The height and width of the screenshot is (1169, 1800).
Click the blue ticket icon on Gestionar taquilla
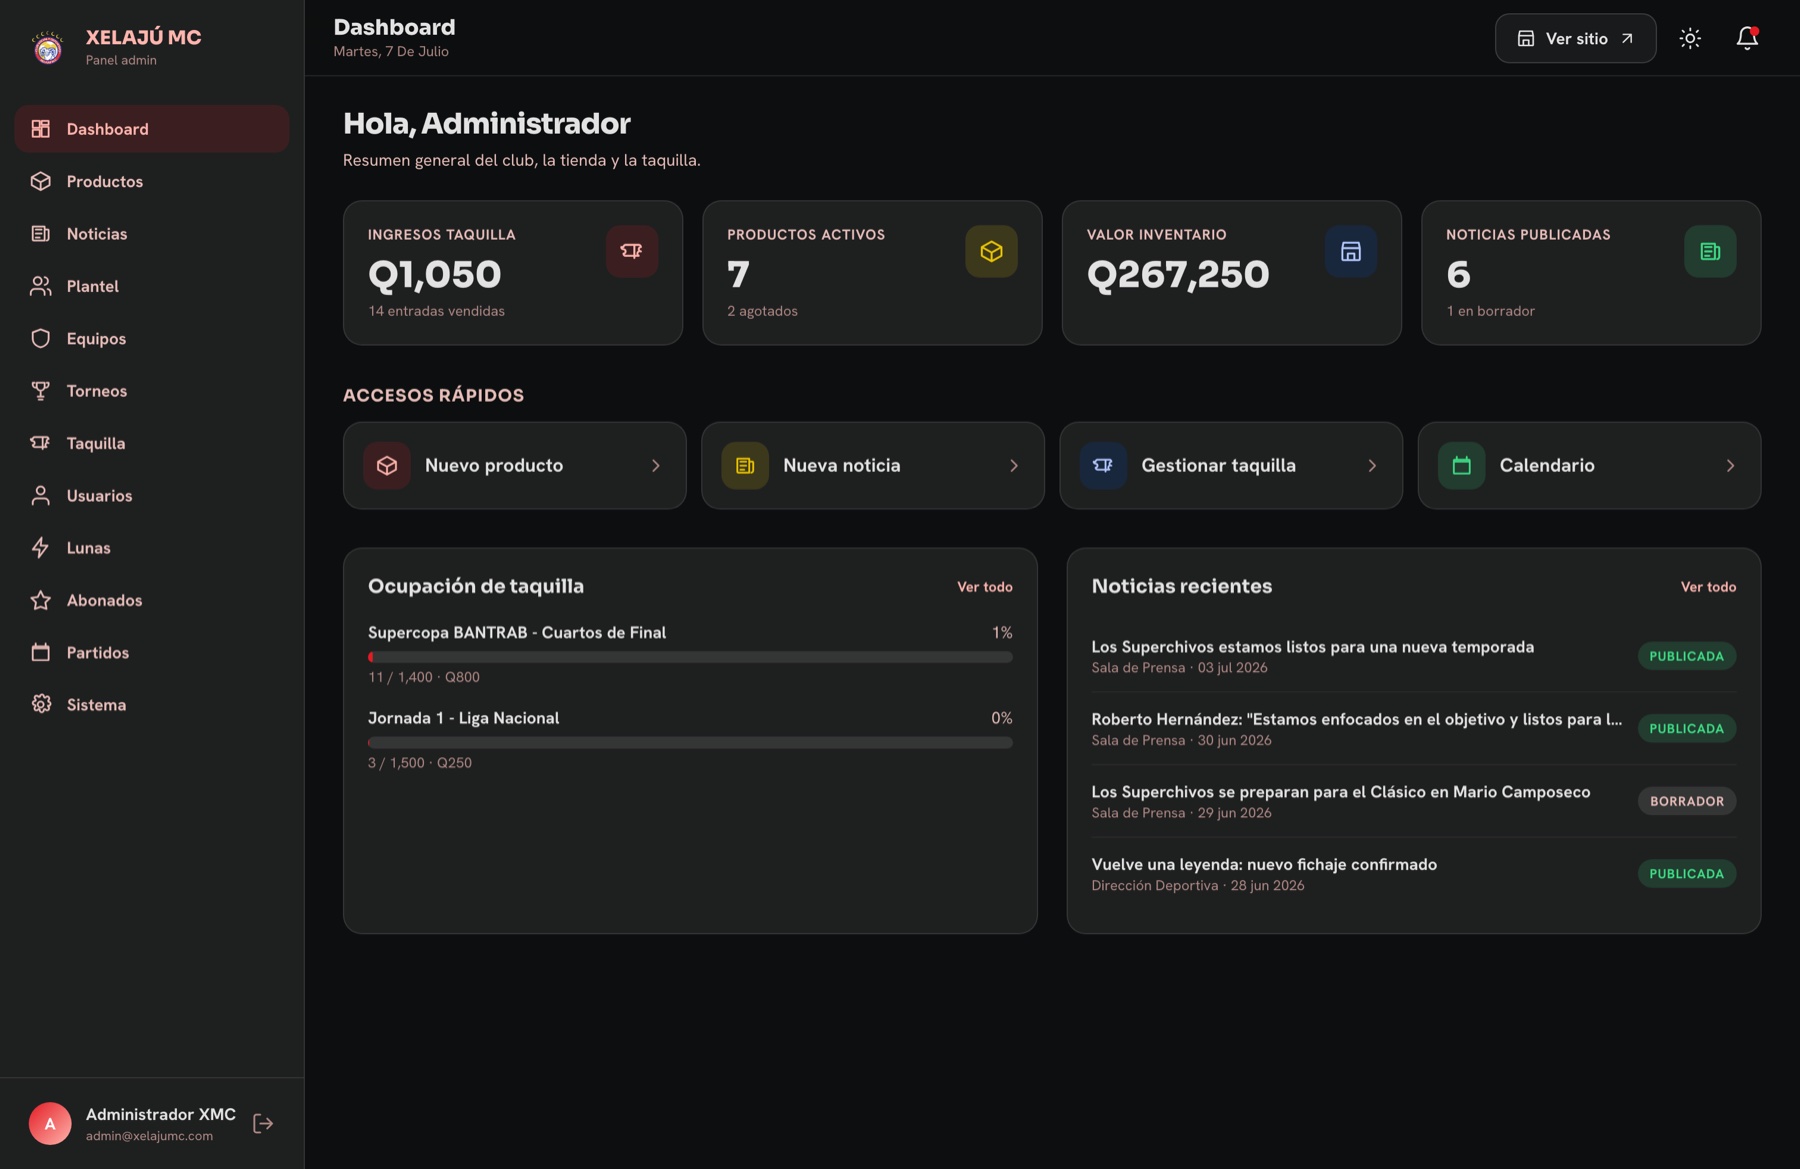click(1103, 465)
